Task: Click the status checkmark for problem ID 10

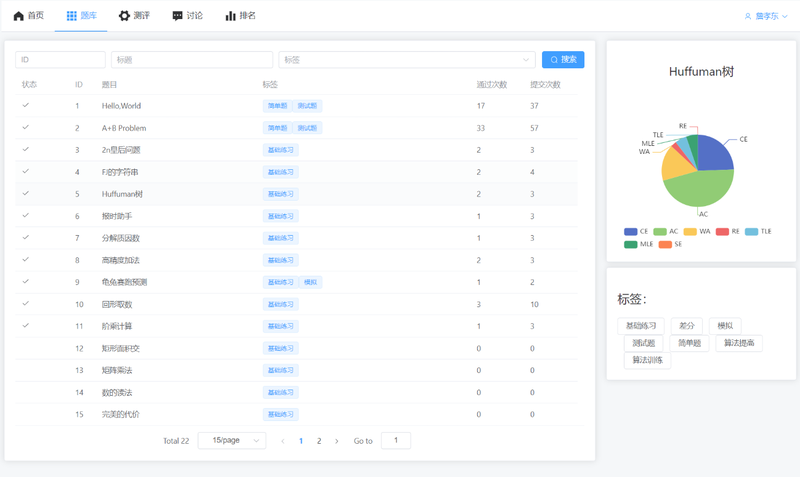Action: click(26, 304)
